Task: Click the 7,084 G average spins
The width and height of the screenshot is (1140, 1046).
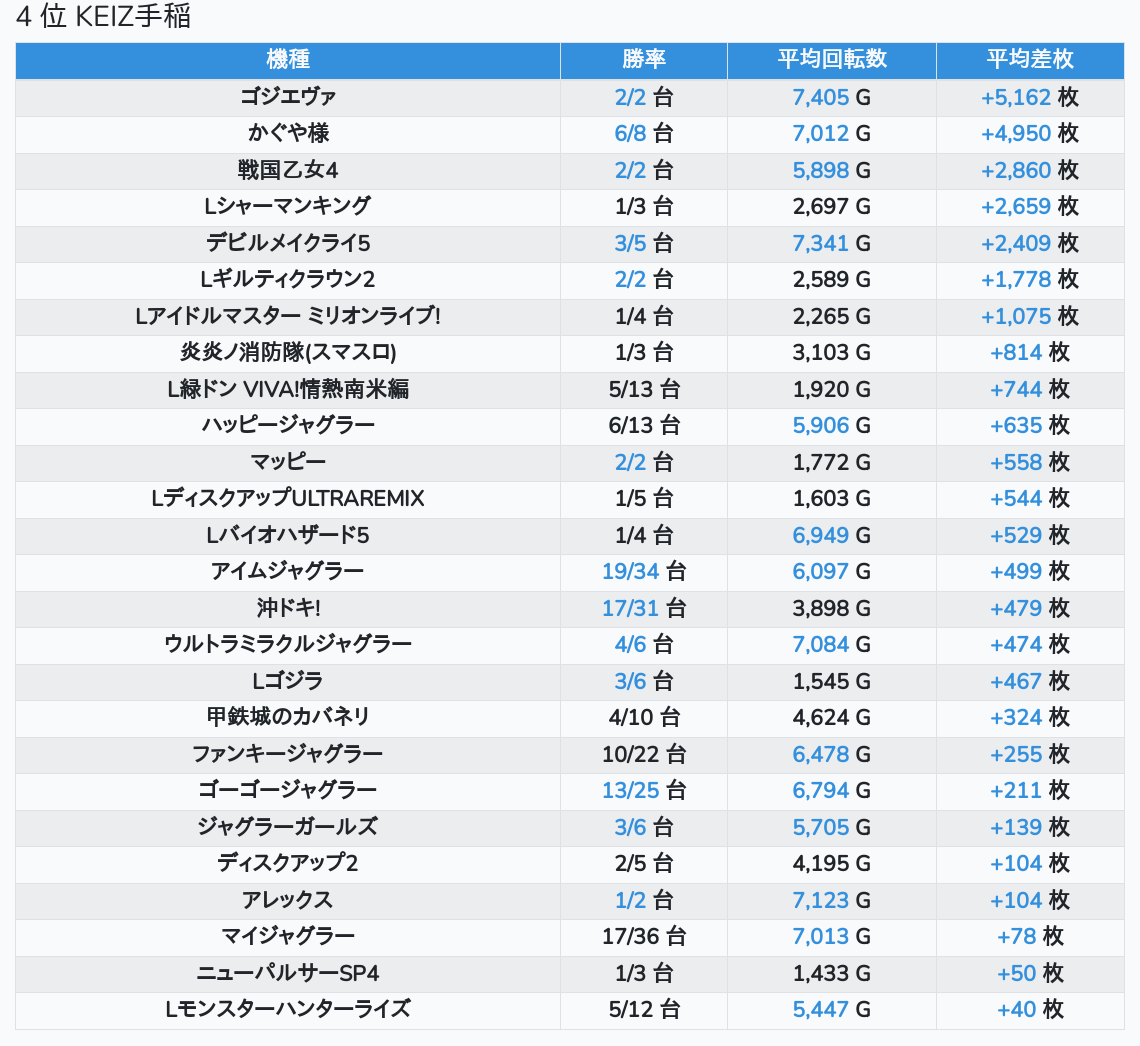Action: (832, 645)
